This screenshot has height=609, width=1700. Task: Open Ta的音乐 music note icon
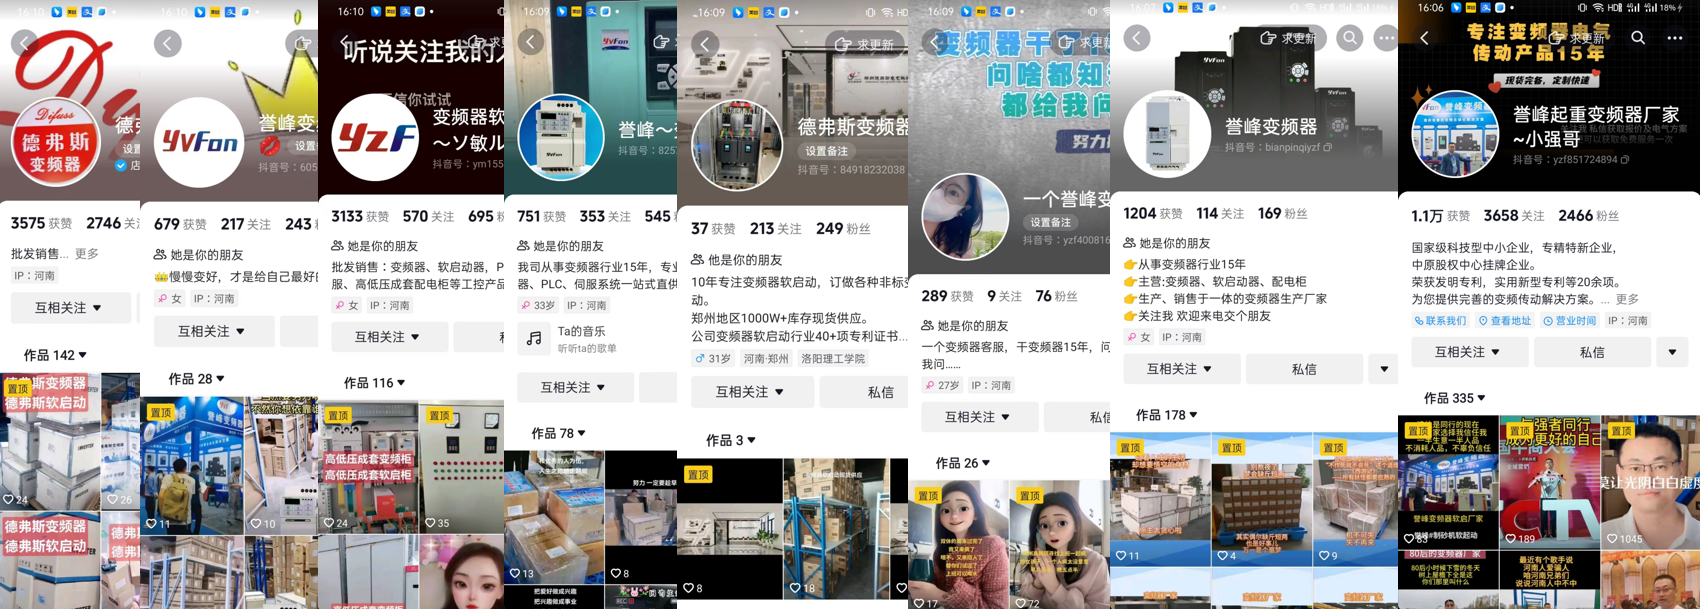tap(535, 338)
